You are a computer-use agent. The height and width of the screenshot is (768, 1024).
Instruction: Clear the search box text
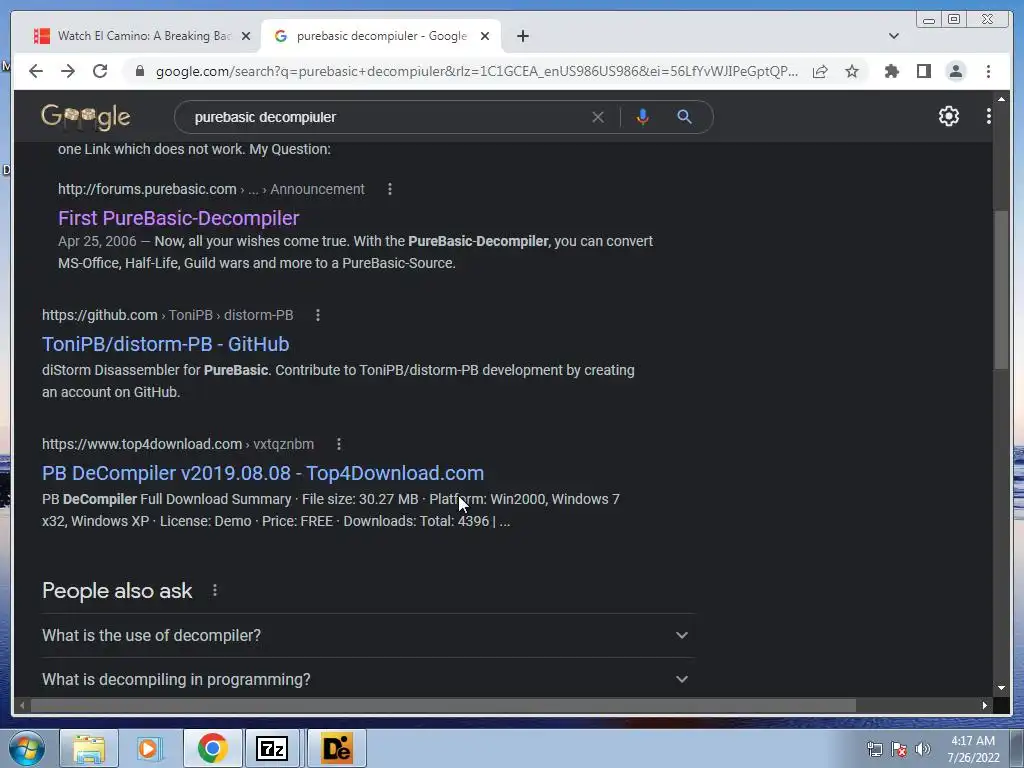pos(598,117)
